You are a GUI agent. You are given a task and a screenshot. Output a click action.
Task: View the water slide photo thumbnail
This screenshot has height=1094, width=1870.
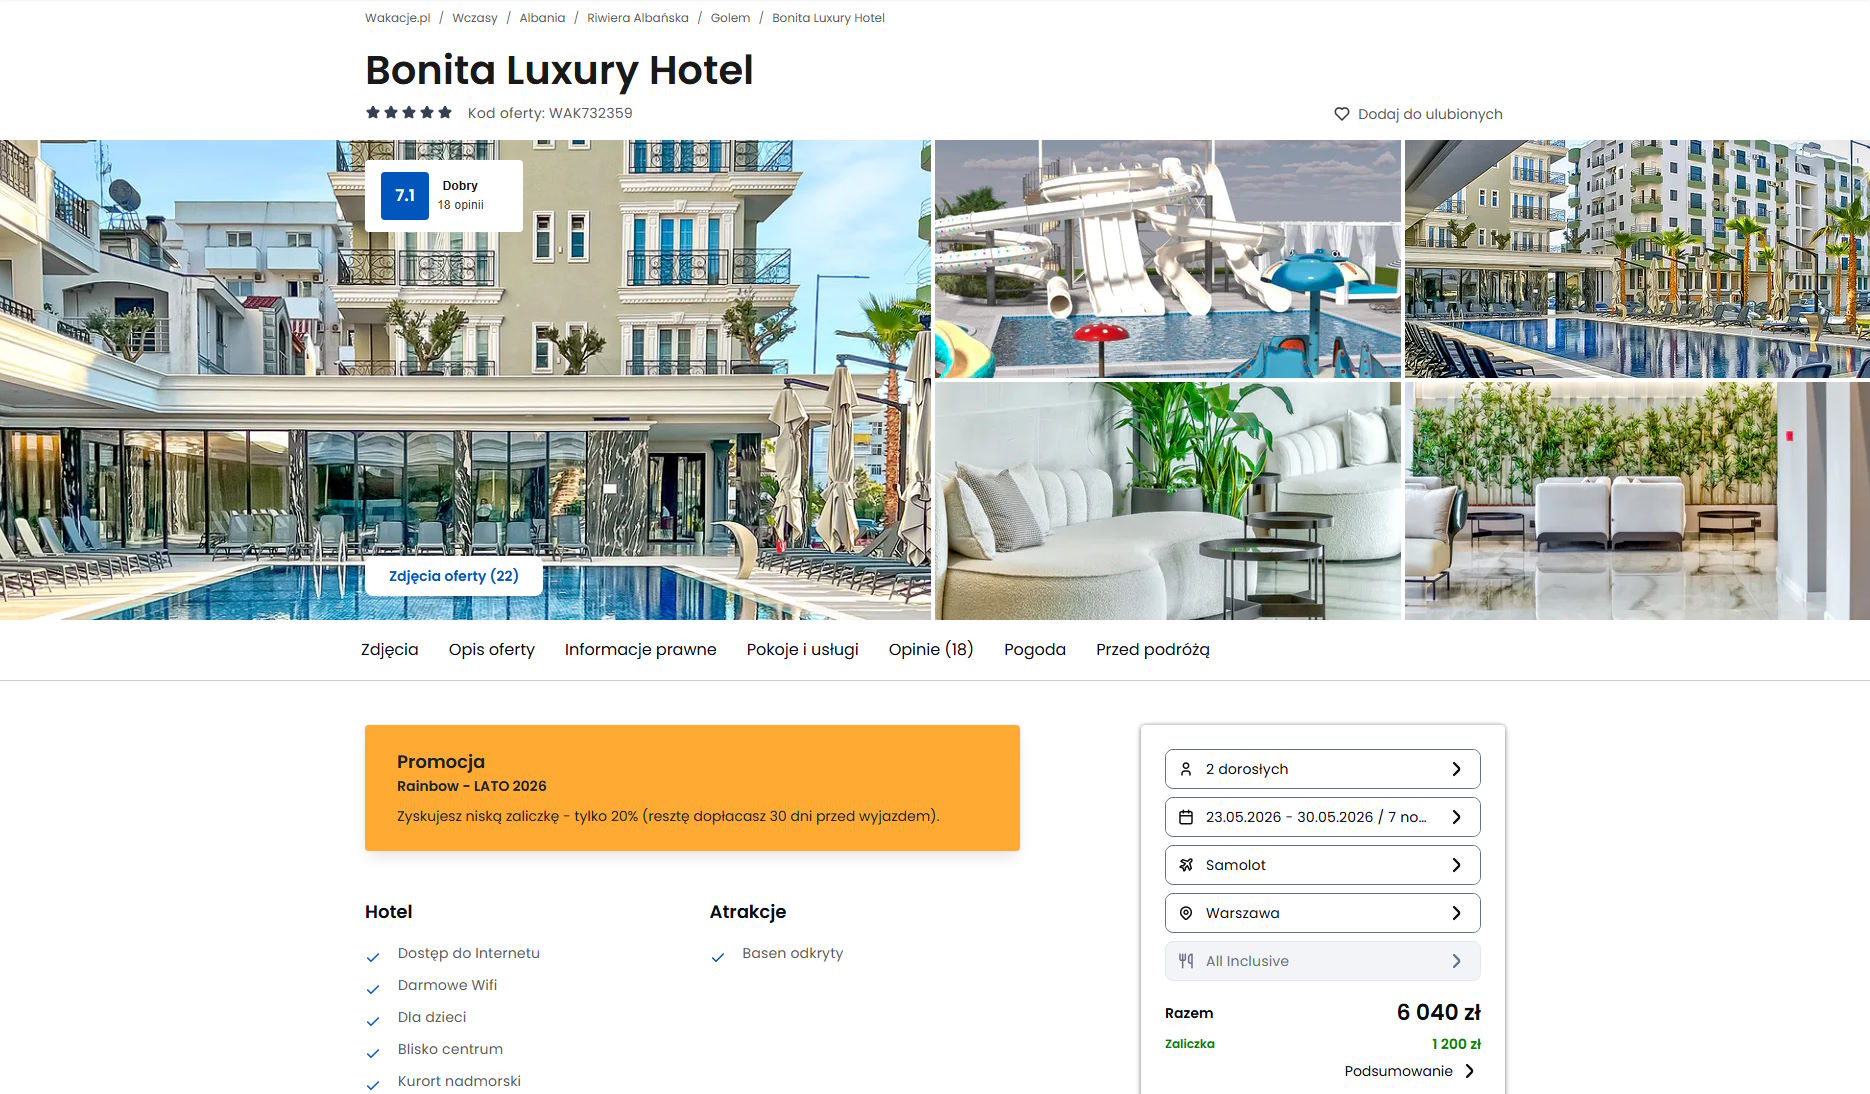tap(1168, 259)
